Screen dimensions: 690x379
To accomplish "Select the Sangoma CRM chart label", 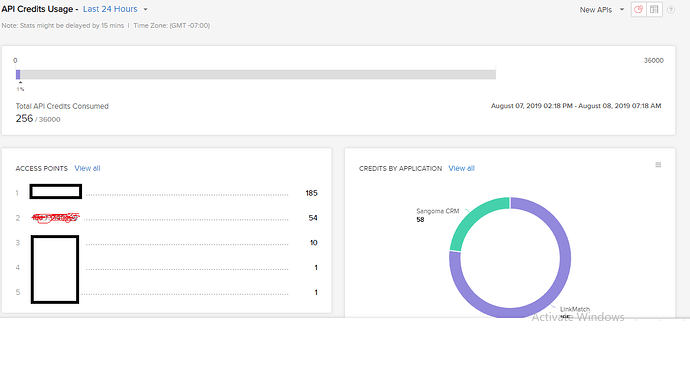I will pos(437,211).
